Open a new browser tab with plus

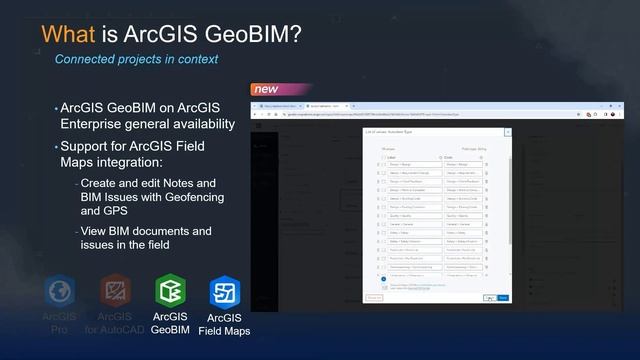(354, 106)
